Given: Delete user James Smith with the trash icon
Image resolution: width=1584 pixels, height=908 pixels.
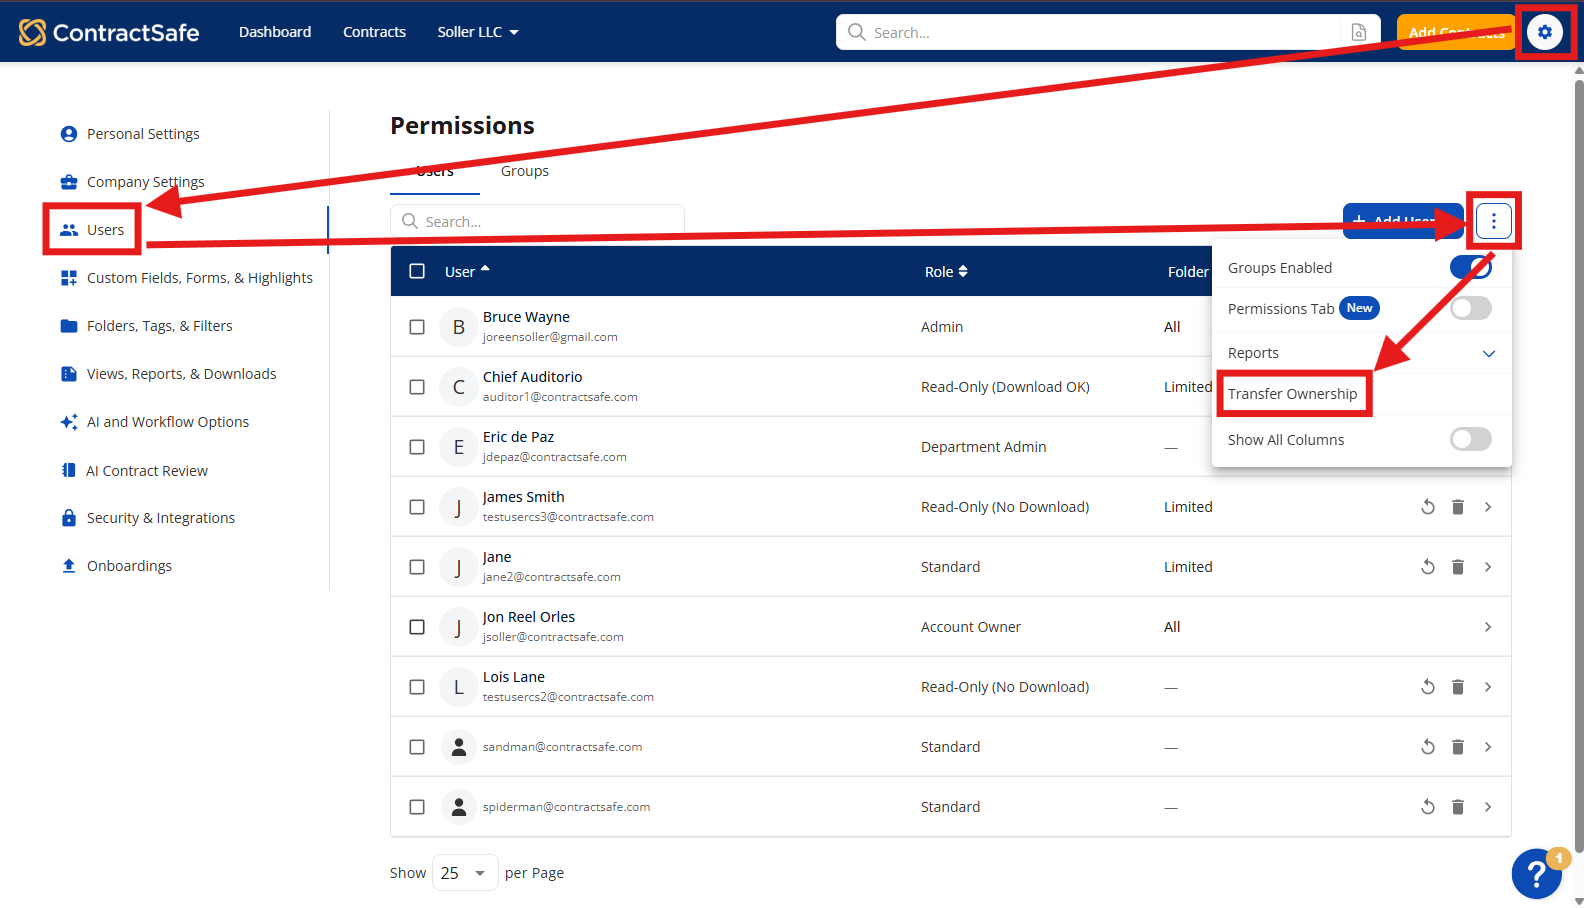Looking at the screenshot, I should pos(1458,507).
